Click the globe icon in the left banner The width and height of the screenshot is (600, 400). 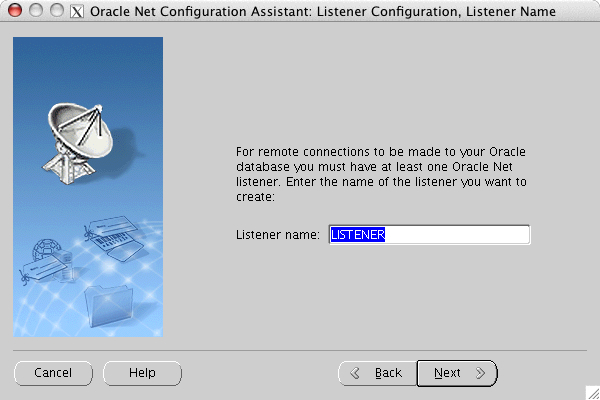(44, 248)
